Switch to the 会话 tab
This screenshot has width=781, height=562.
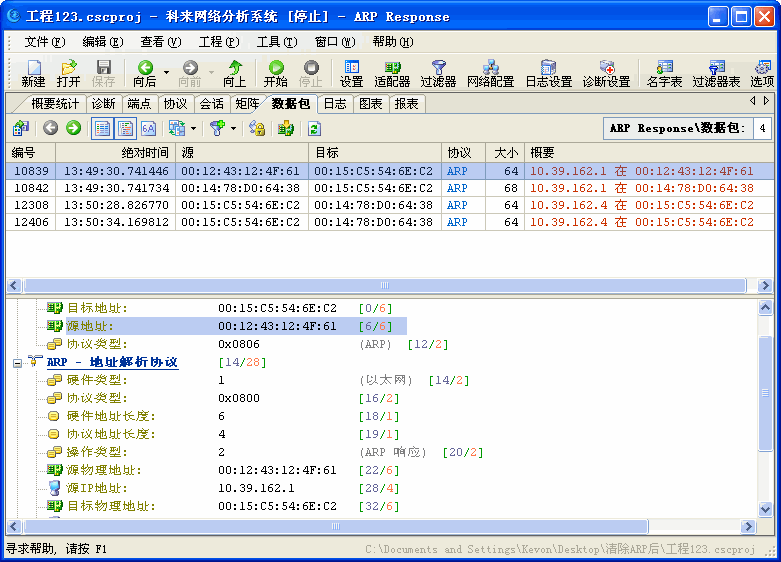pos(212,104)
